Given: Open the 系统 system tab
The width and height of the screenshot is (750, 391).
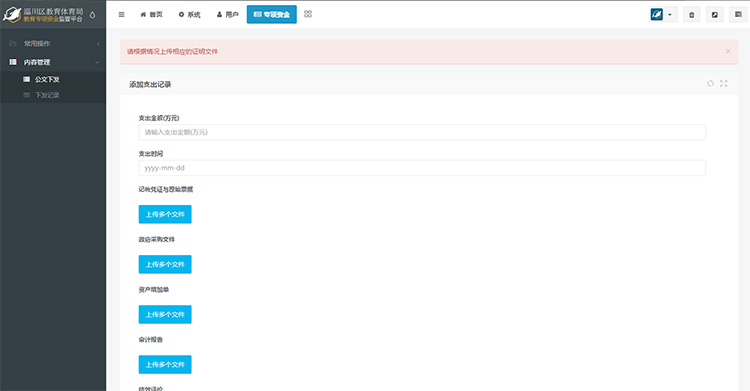Looking at the screenshot, I should point(189,14).
